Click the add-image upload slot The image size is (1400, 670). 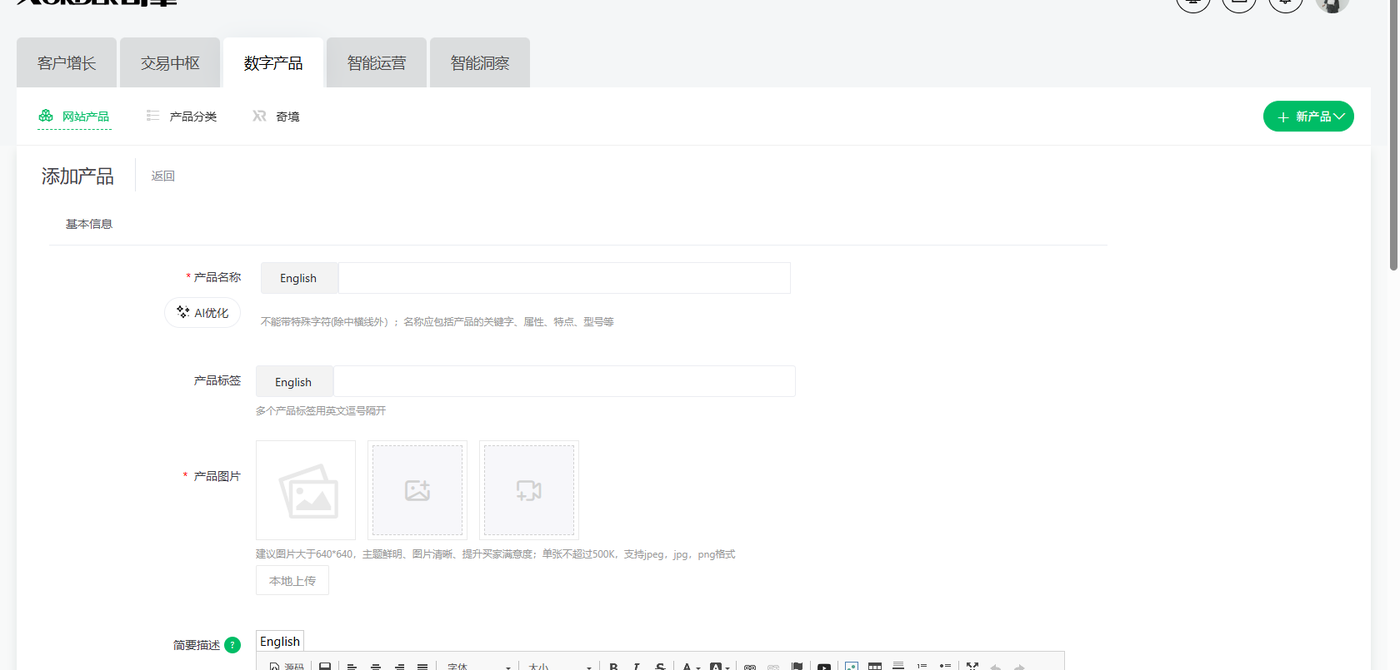pyautogui.click(x=417, y=490)
